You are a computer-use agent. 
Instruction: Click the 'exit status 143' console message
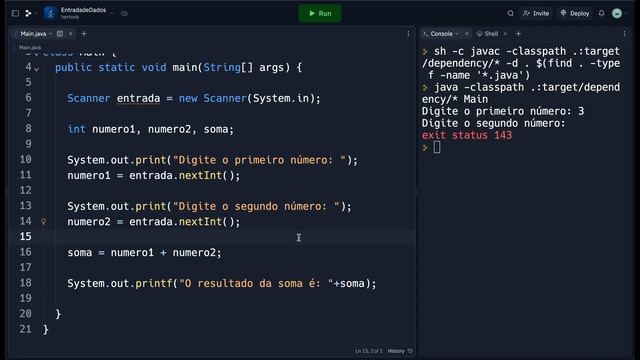click(x=467, y=135)
